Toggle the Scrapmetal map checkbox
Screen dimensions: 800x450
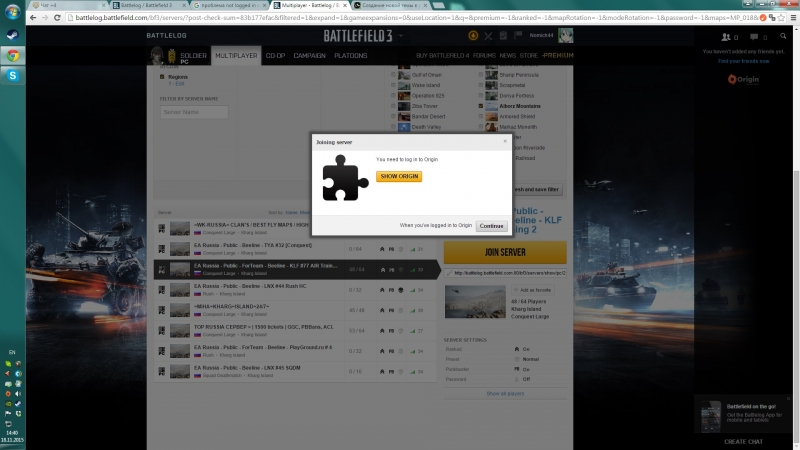481,85
